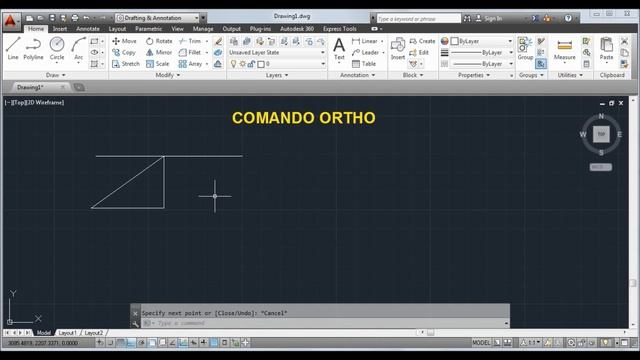Open the Layout1 tab

point(67,333)
